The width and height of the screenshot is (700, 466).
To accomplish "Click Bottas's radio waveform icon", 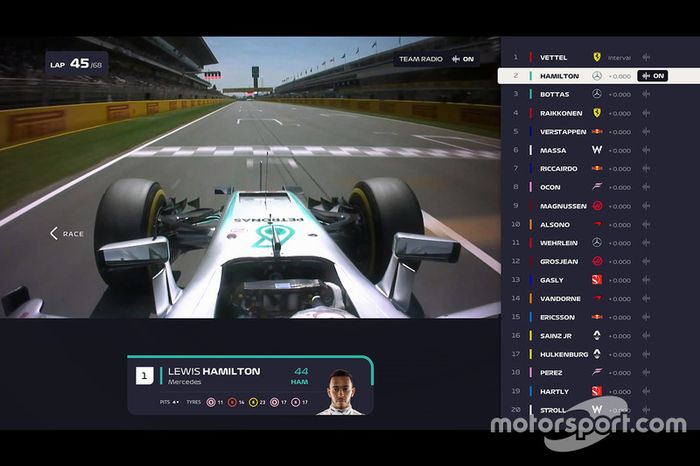I will 647,94.
